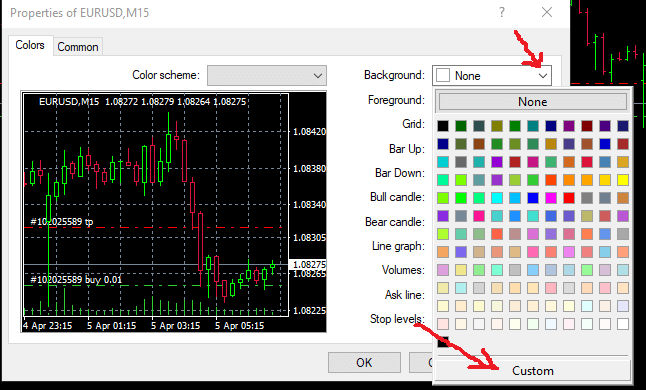
Task: Click the EURUSD chart preview image
Action: pyautogui.click(x=173, y=212)
